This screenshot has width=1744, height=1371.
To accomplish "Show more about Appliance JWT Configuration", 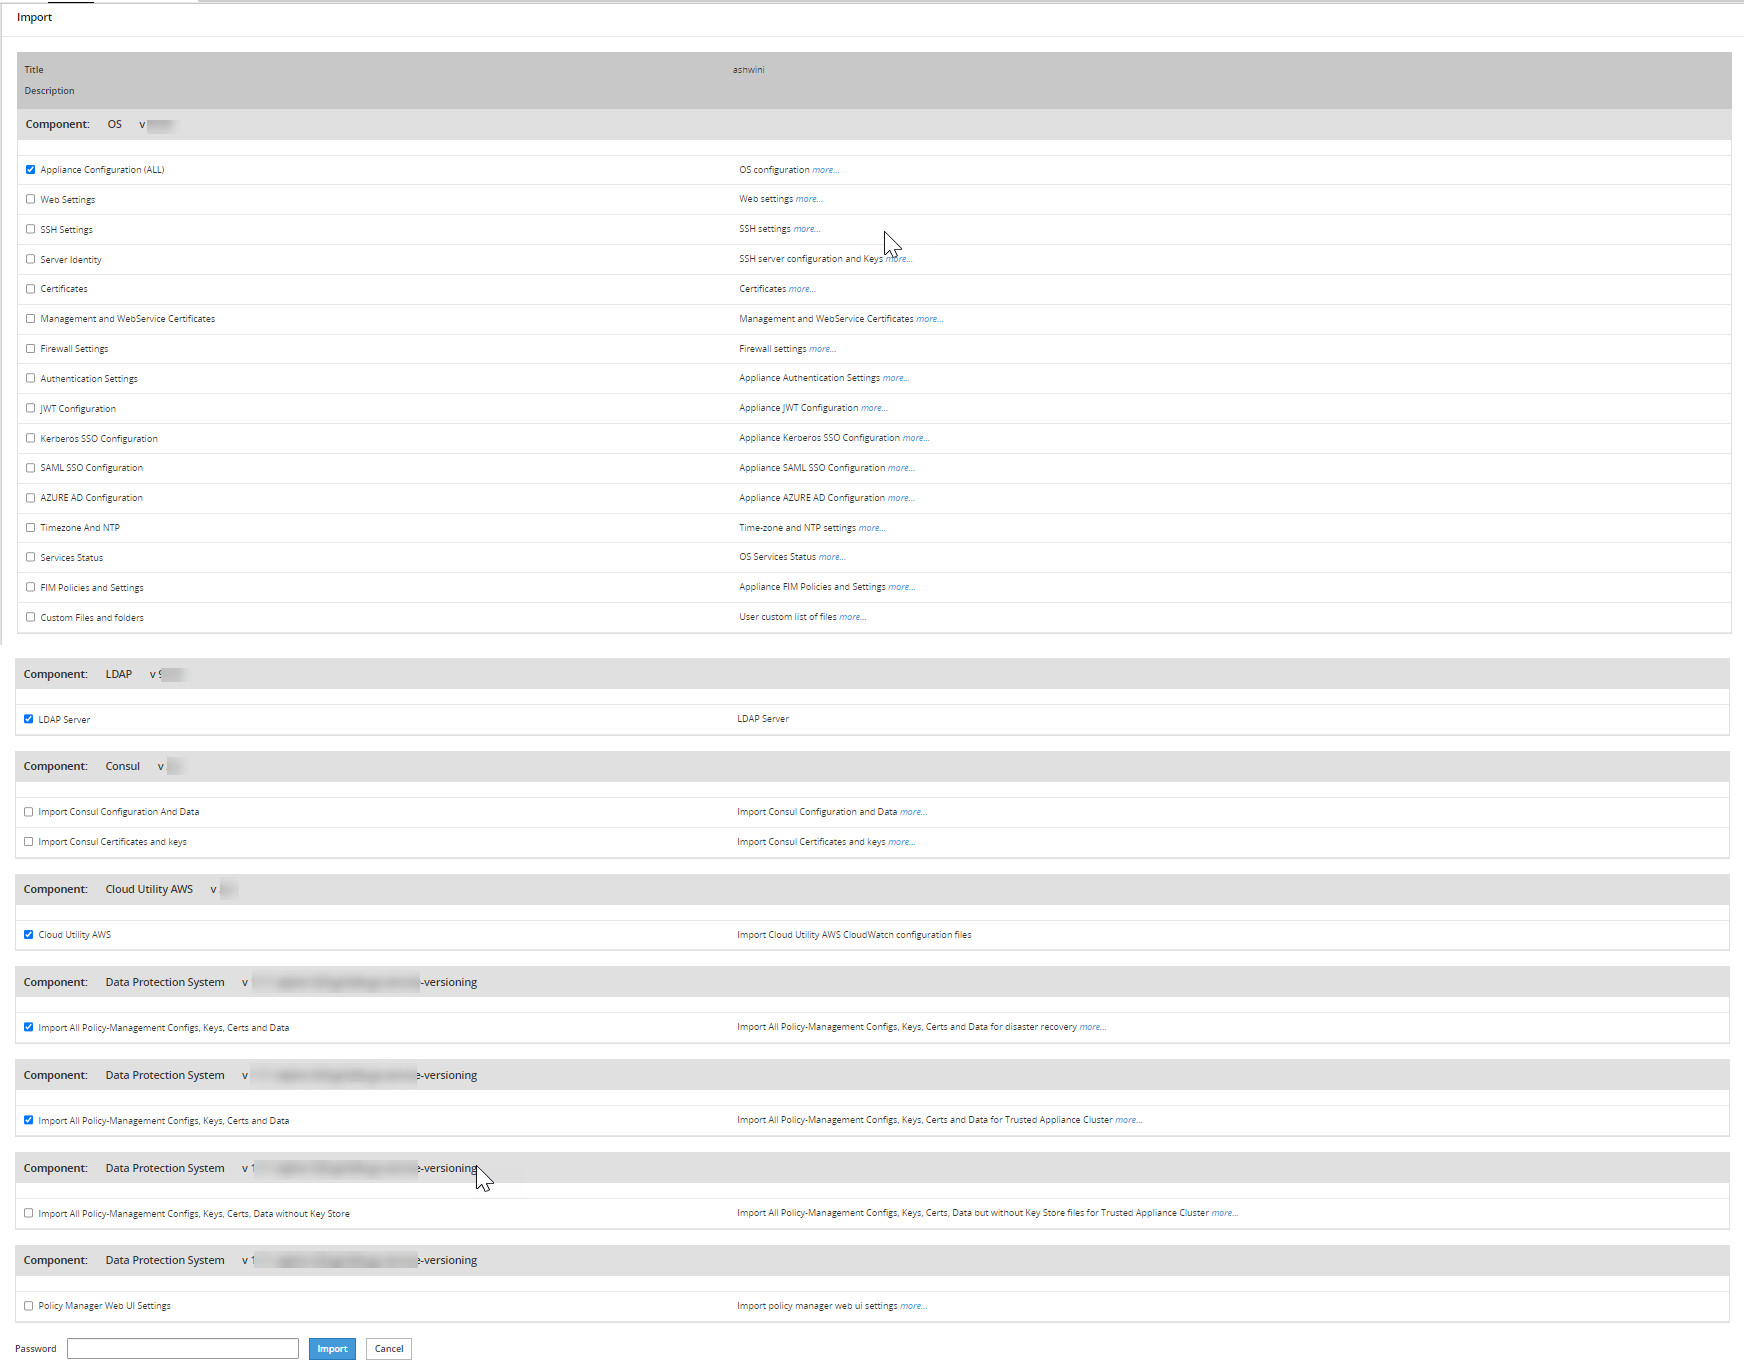I will point(874,408).
